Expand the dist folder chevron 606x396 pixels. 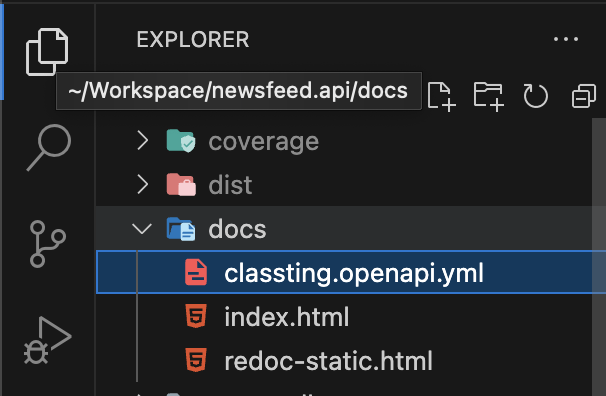143,184
